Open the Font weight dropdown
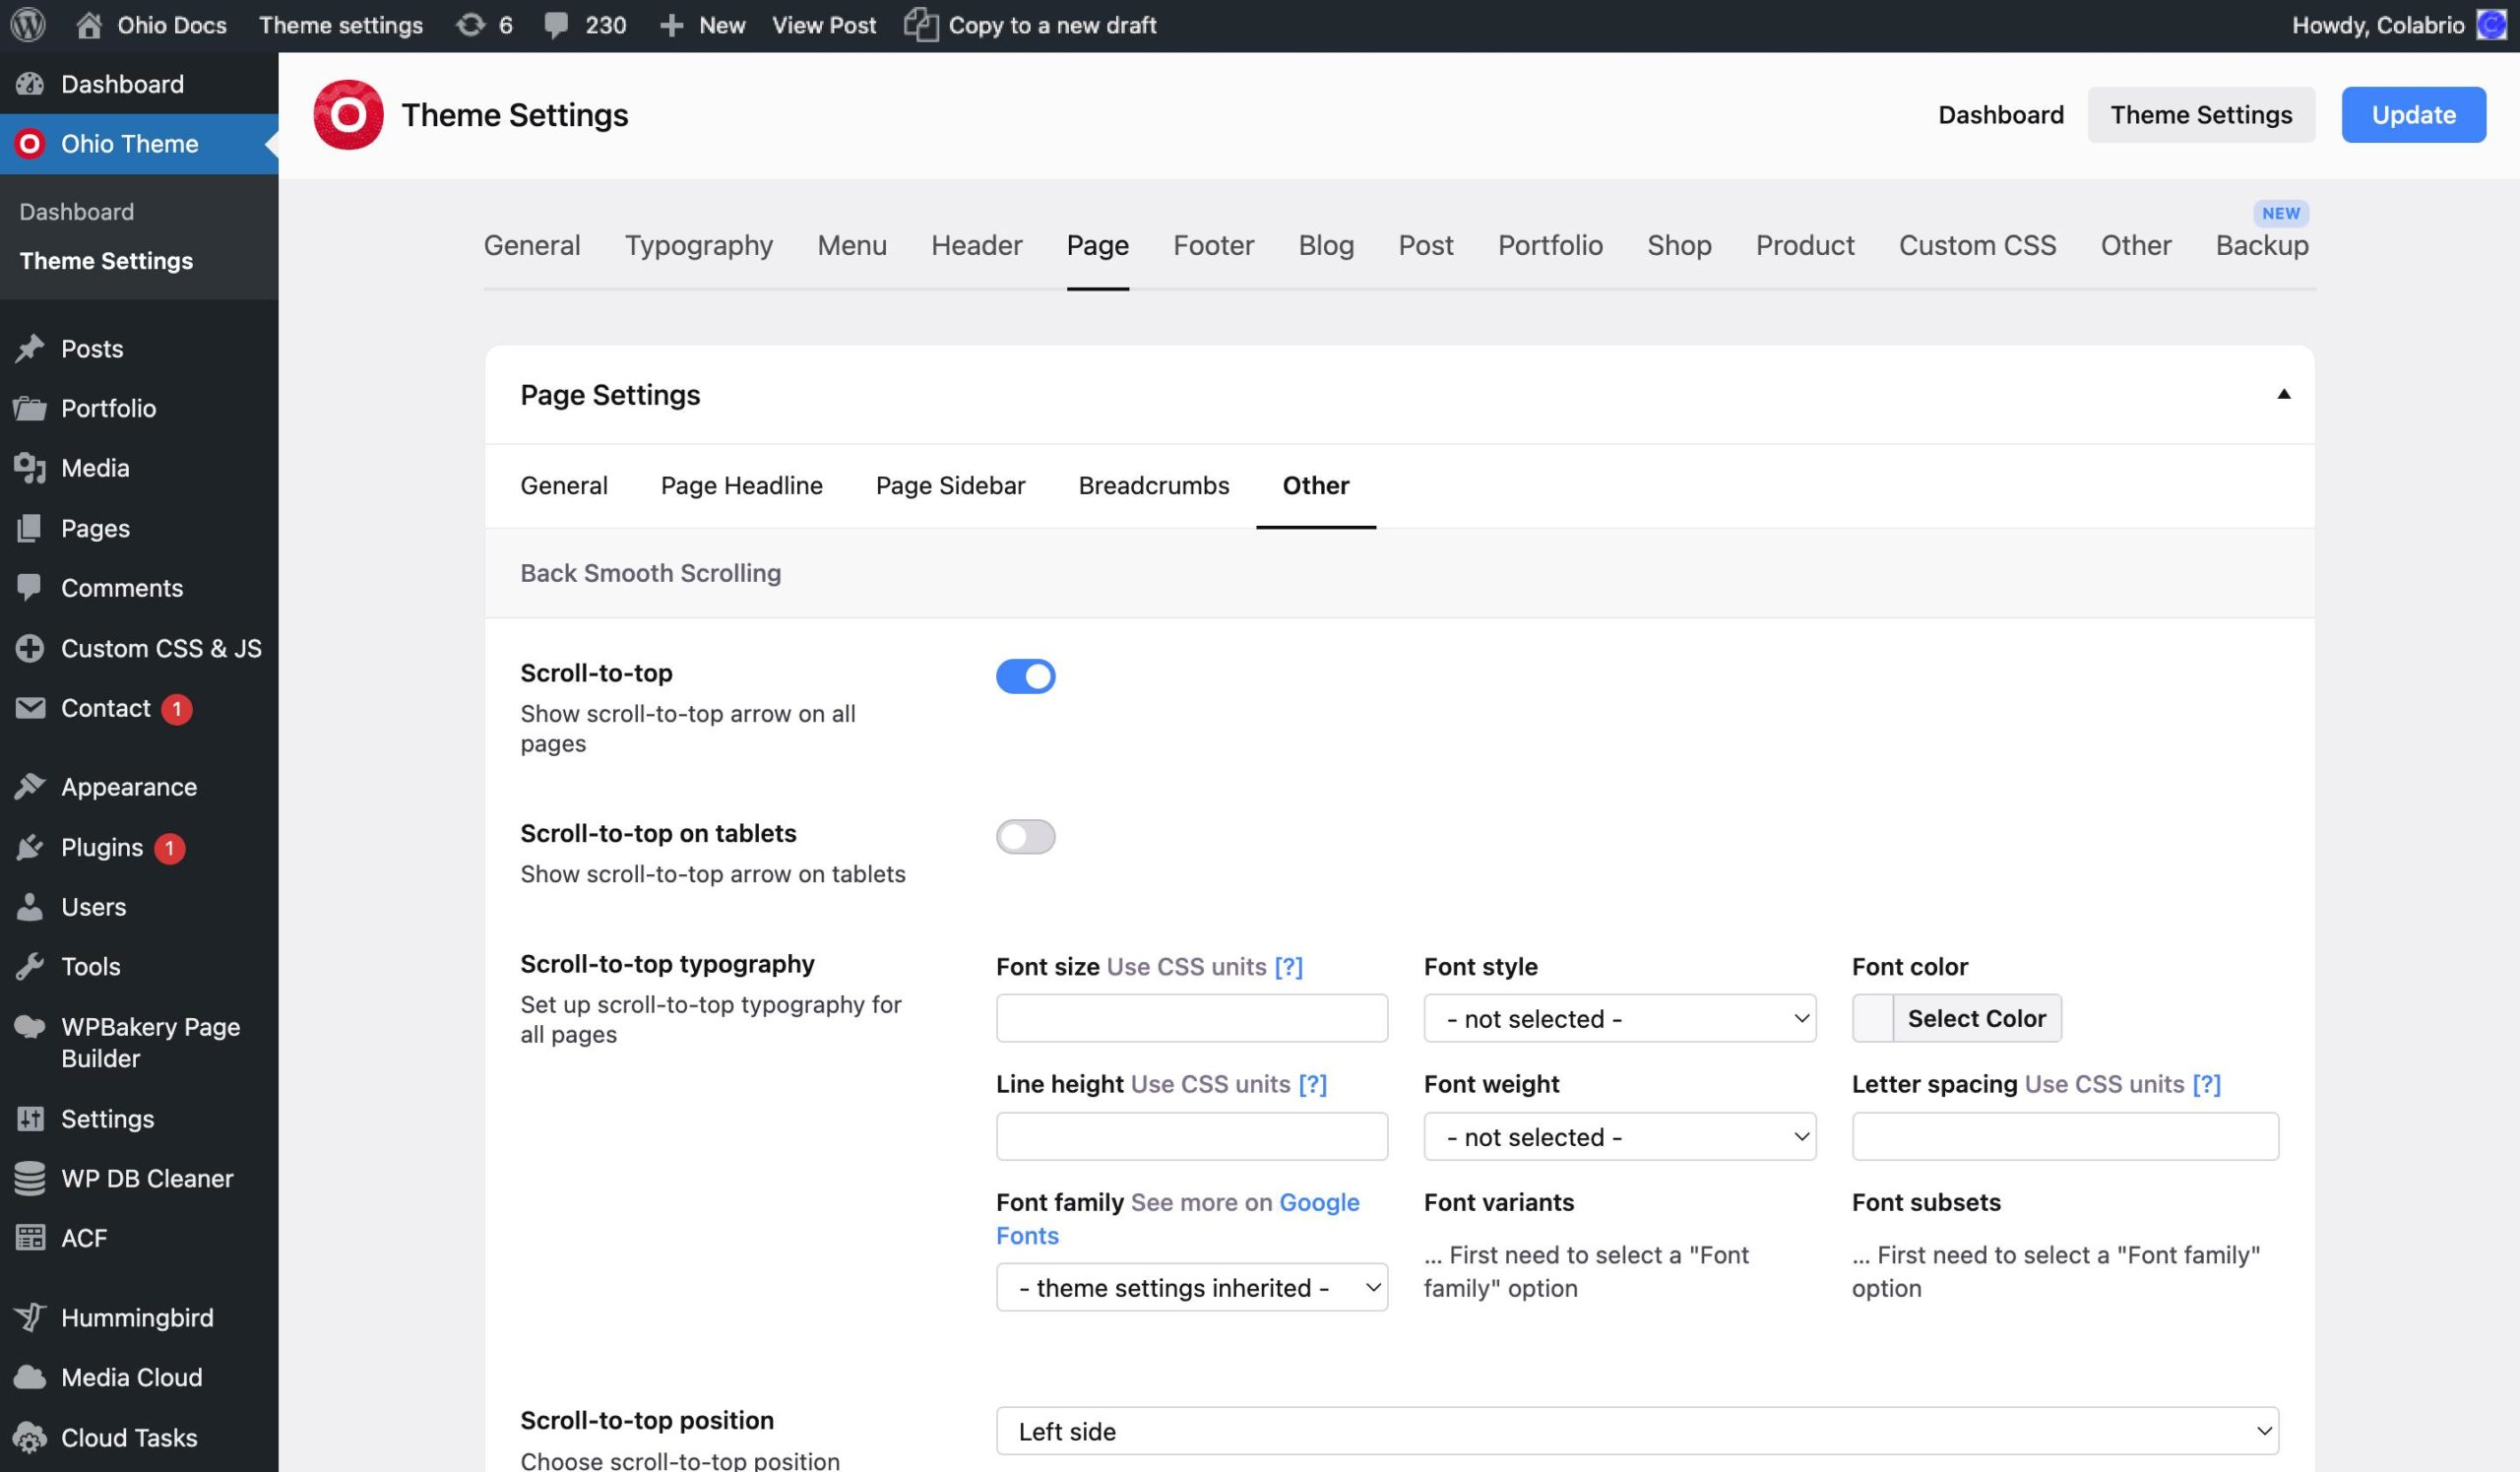Viewport: 2520px width, 1472px height. coord(1619,1136)
